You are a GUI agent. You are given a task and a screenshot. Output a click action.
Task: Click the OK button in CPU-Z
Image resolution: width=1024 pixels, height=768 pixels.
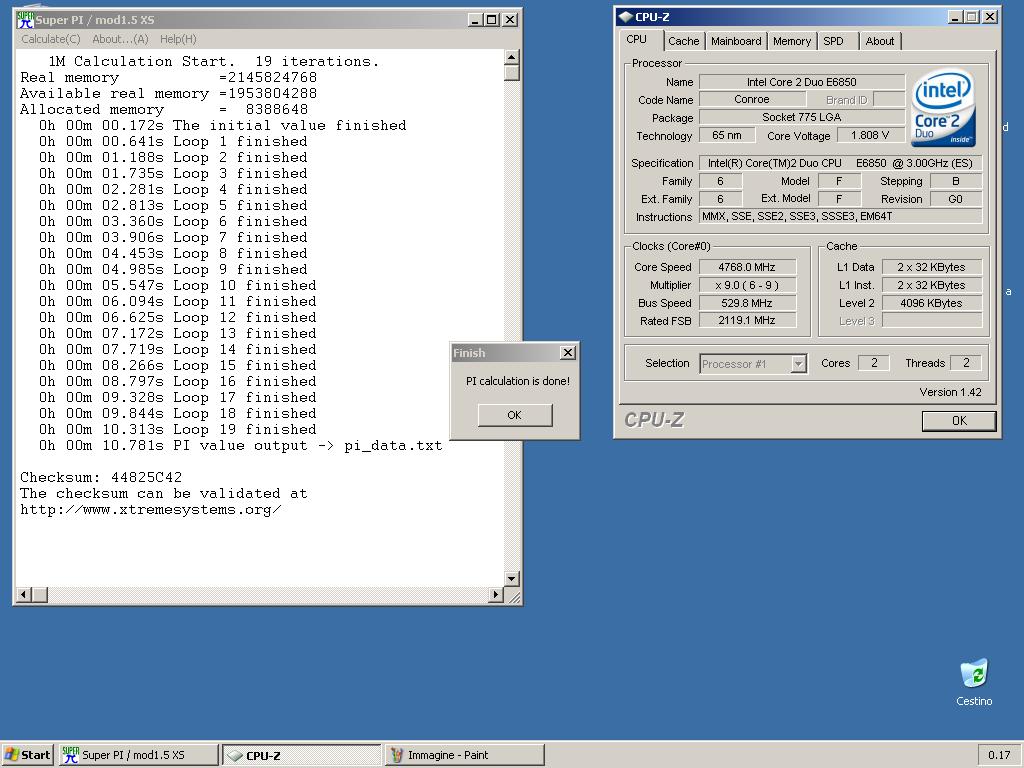click(x=959, y=421)
